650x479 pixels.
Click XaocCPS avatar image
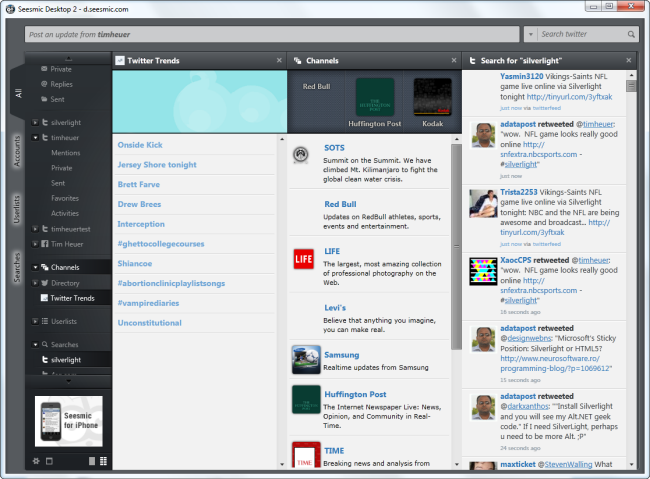[483, 271]
